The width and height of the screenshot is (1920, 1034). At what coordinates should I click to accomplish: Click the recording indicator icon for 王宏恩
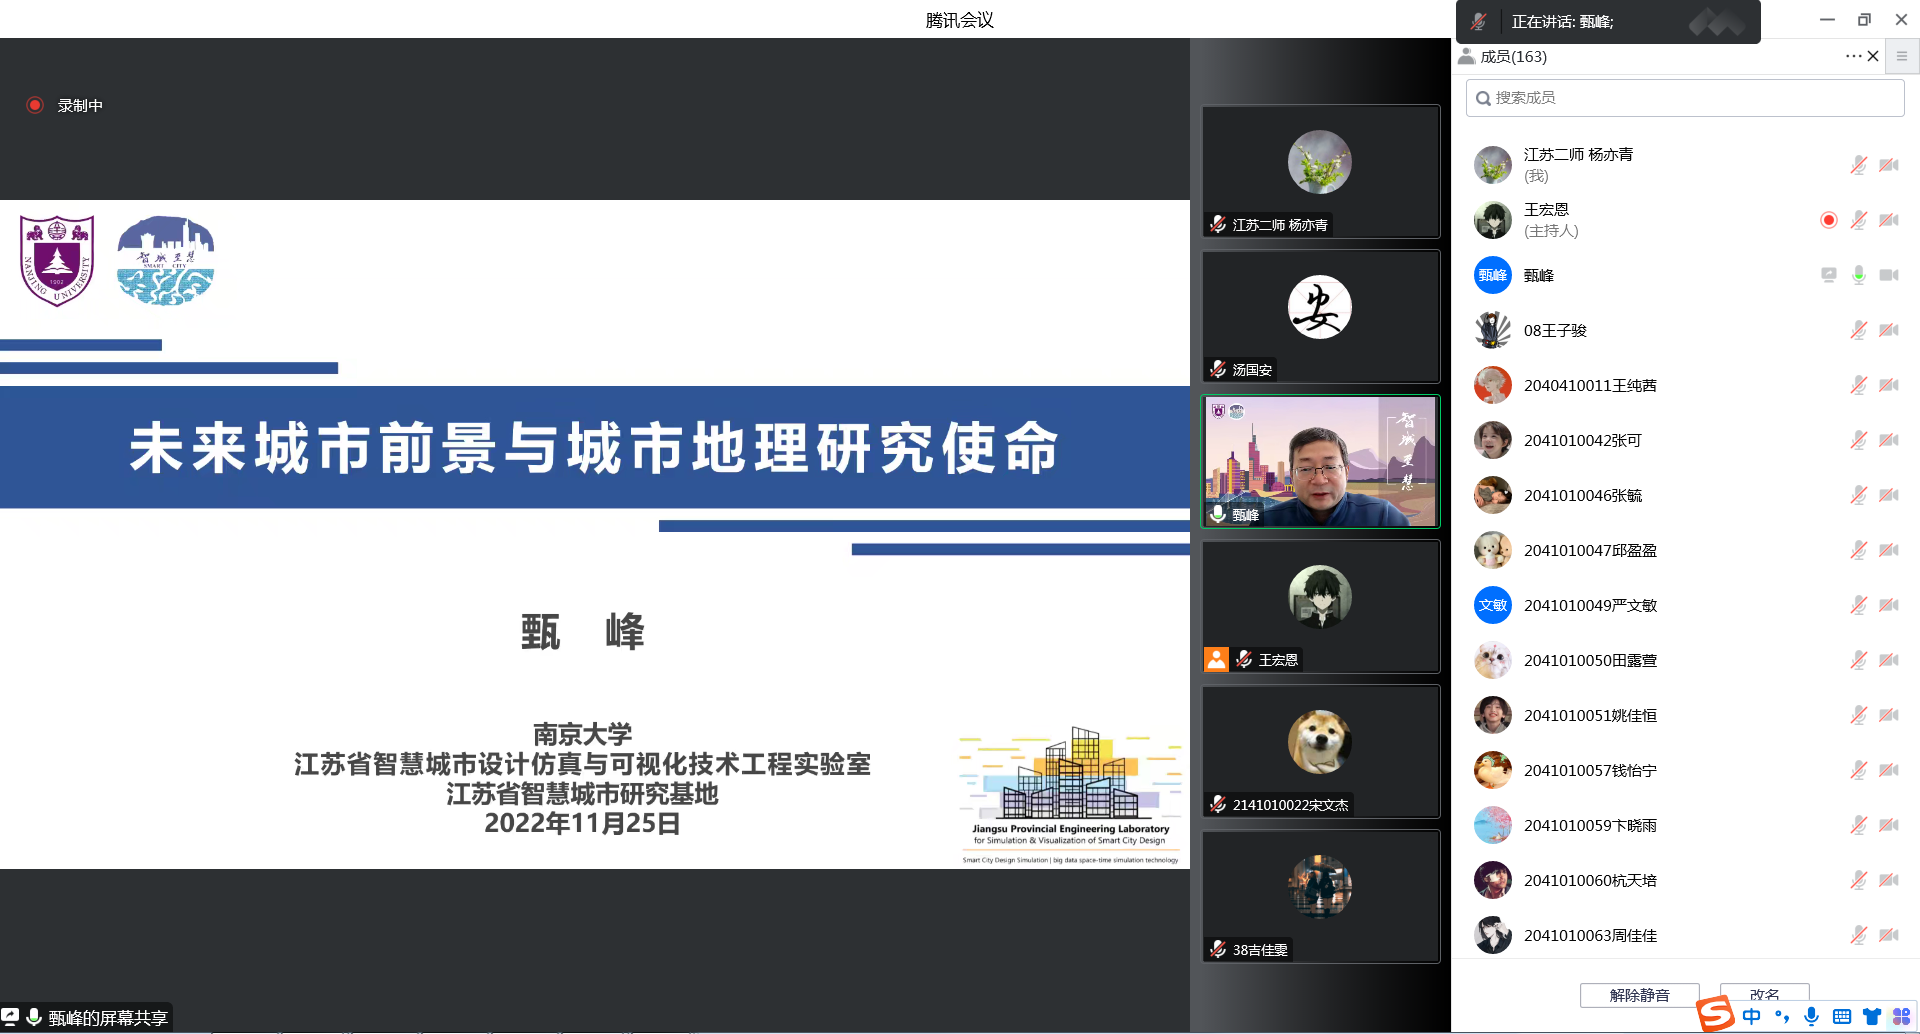(x=1828, y=220)
